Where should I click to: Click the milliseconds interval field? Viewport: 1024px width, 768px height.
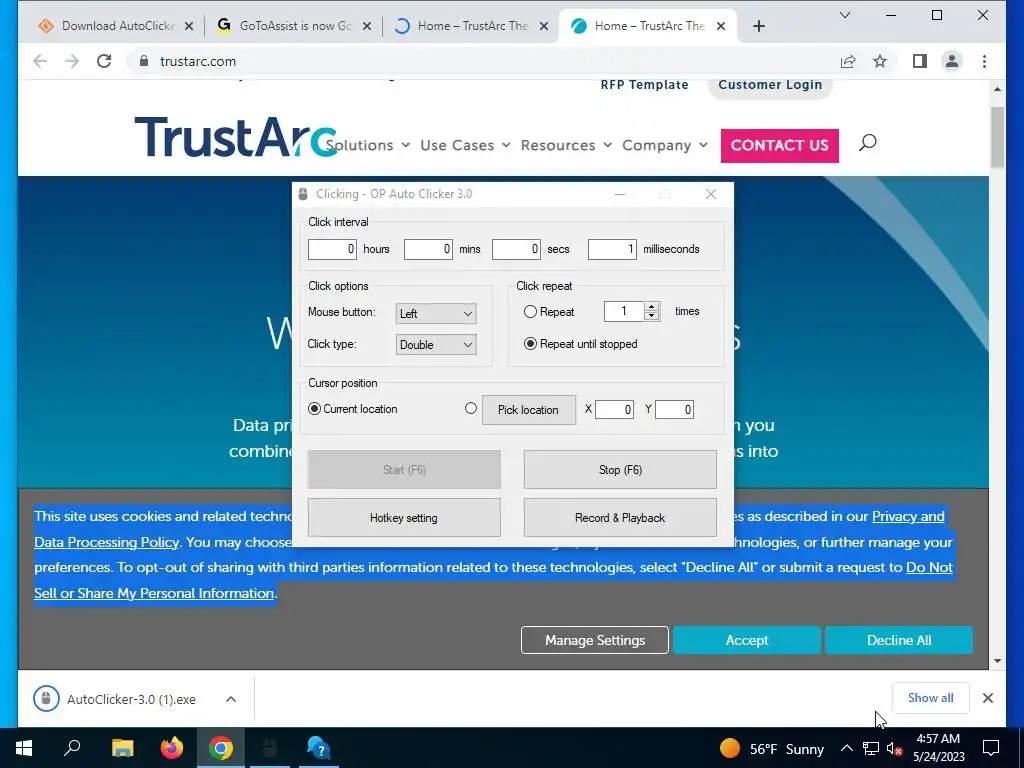[x=612, y=249]
